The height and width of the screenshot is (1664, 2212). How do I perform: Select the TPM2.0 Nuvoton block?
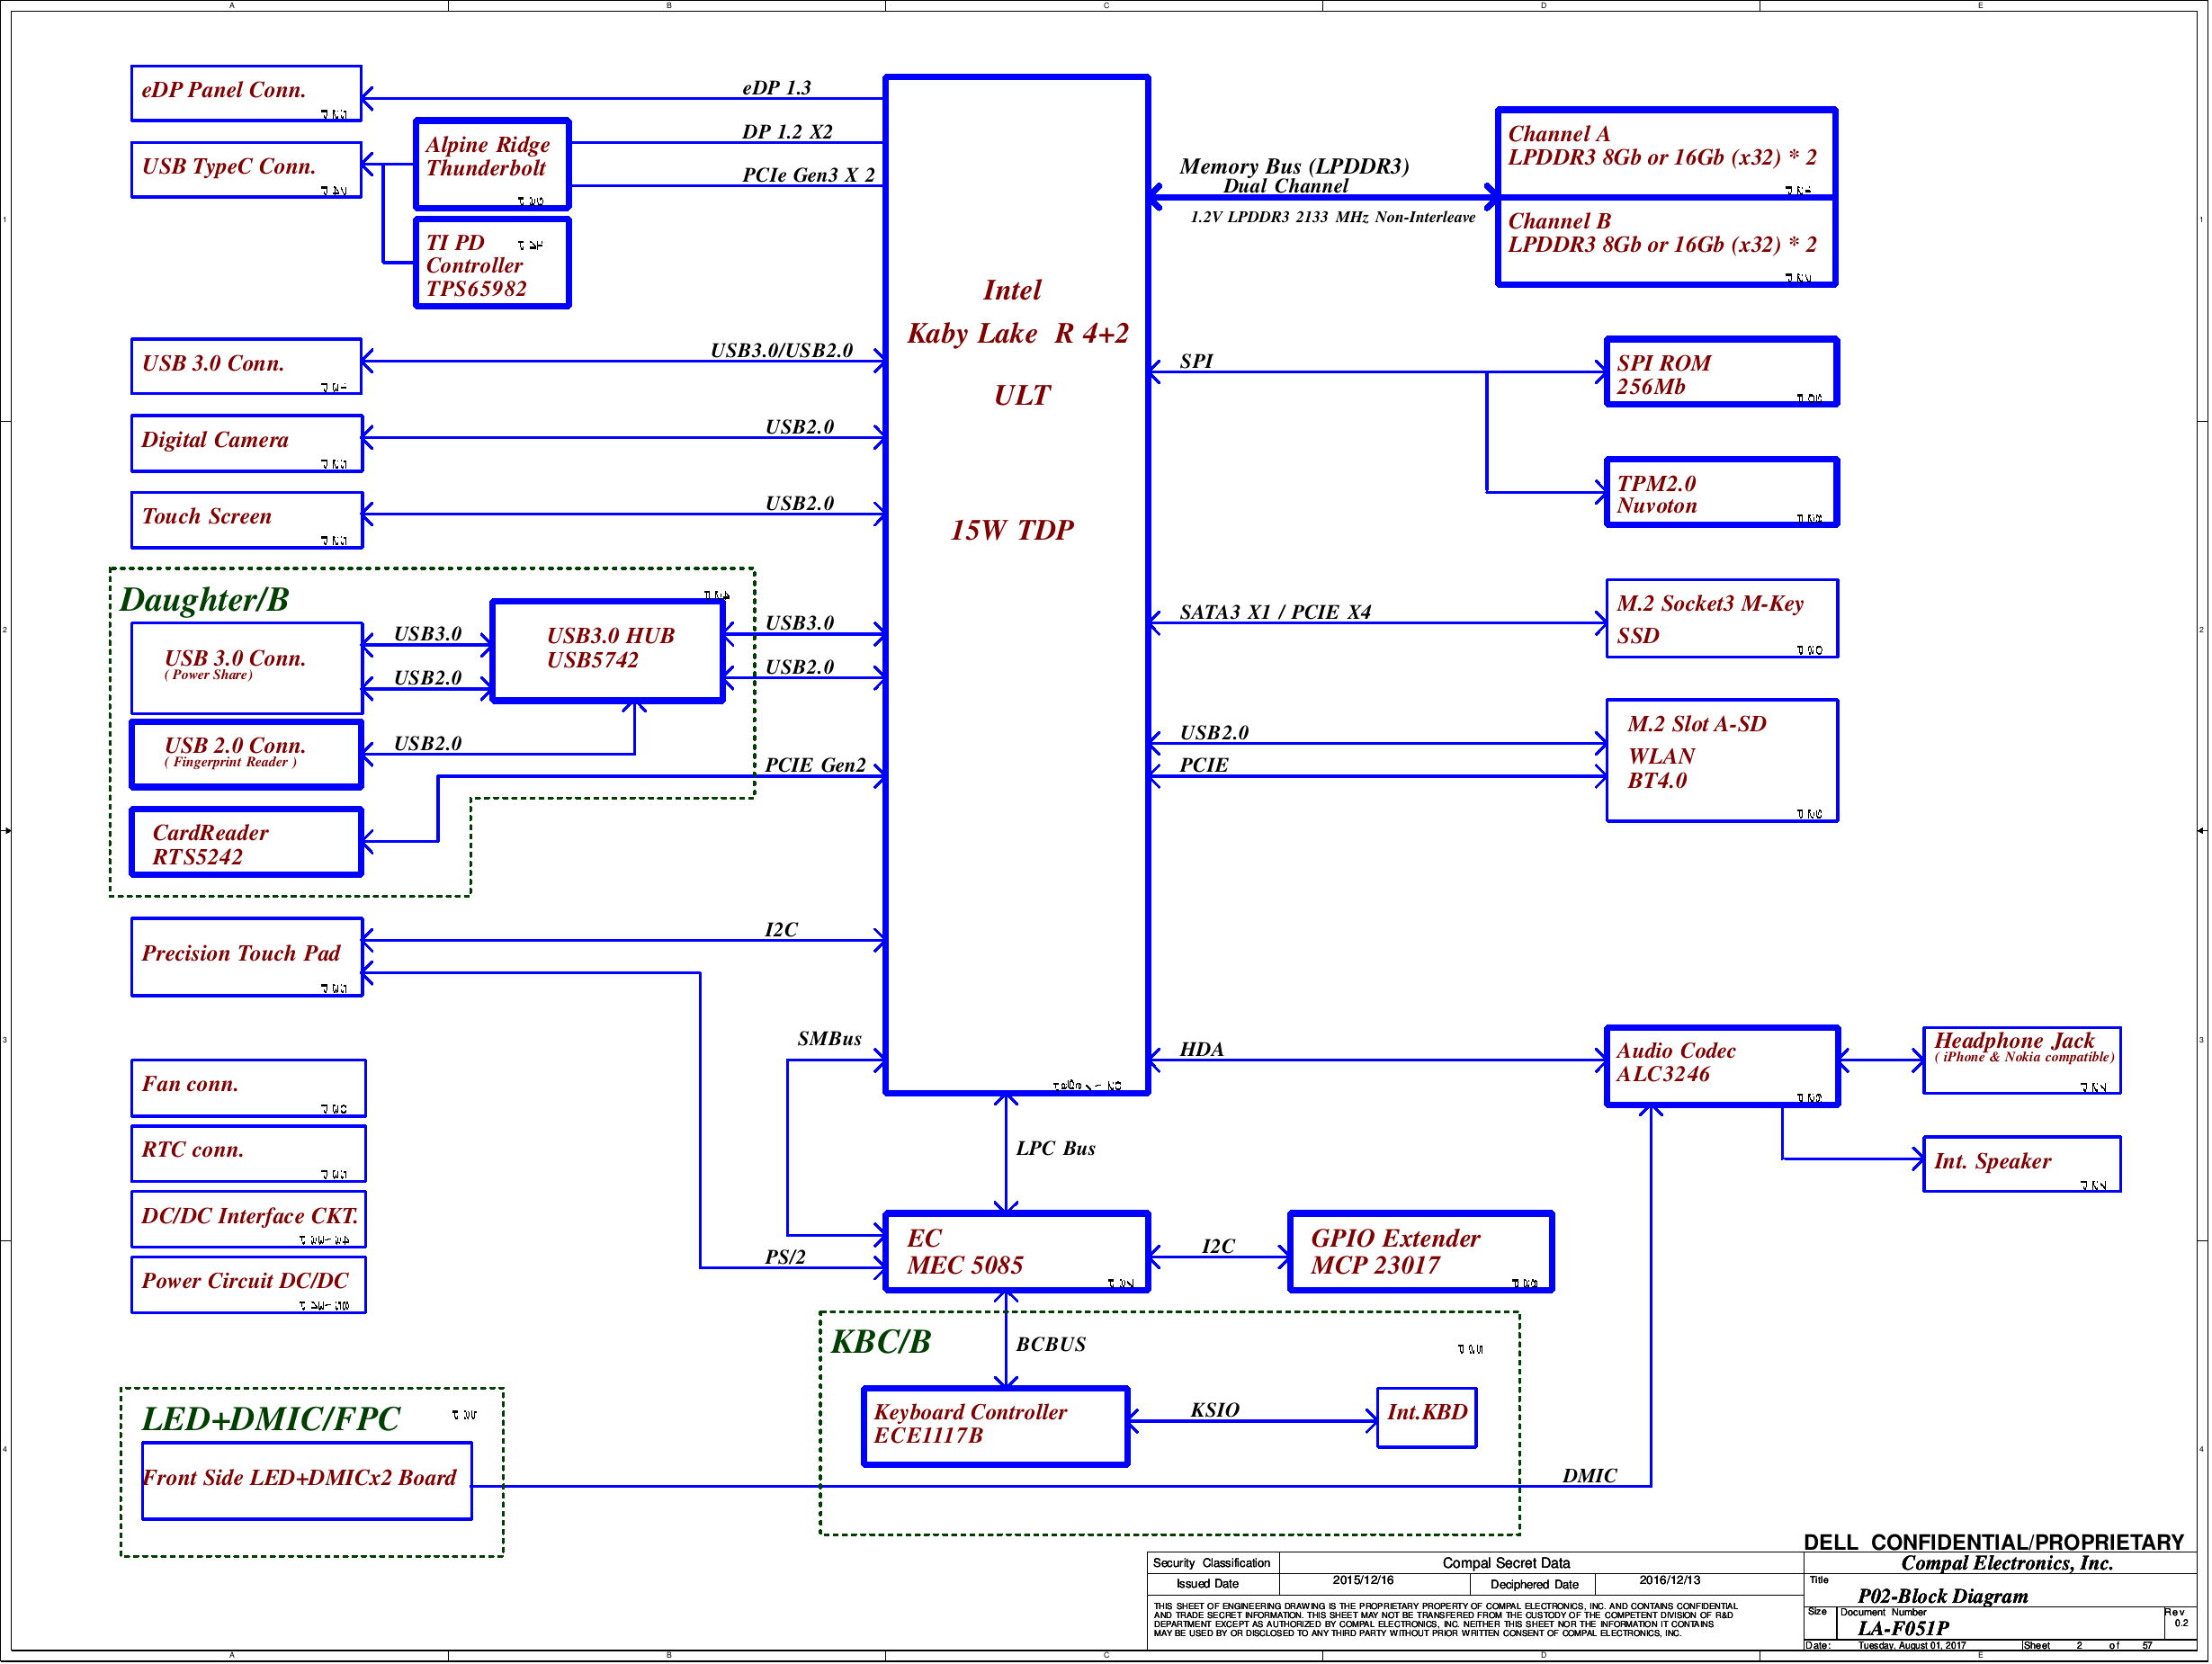tap(1721, 493)
